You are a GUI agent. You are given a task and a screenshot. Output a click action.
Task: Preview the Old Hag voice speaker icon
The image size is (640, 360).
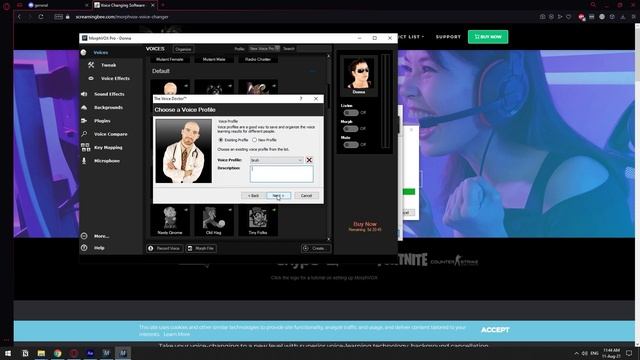[230, 210]
